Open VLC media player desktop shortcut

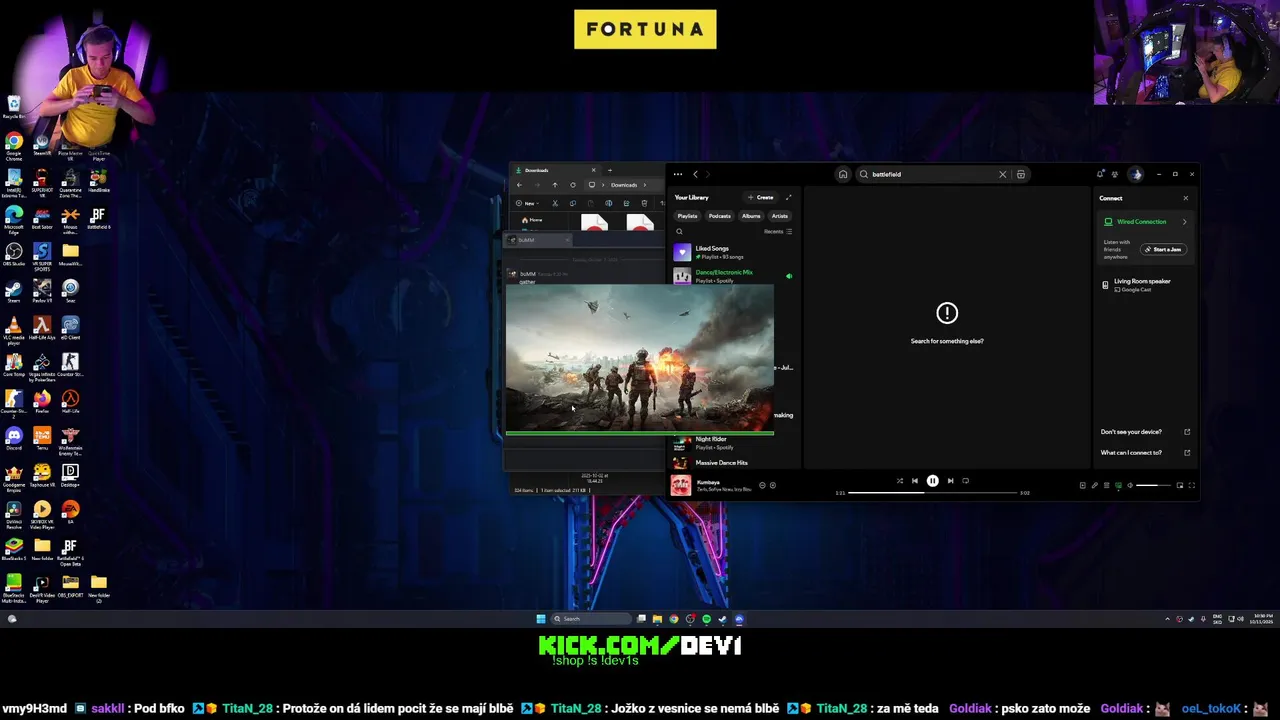click(14, 328)
